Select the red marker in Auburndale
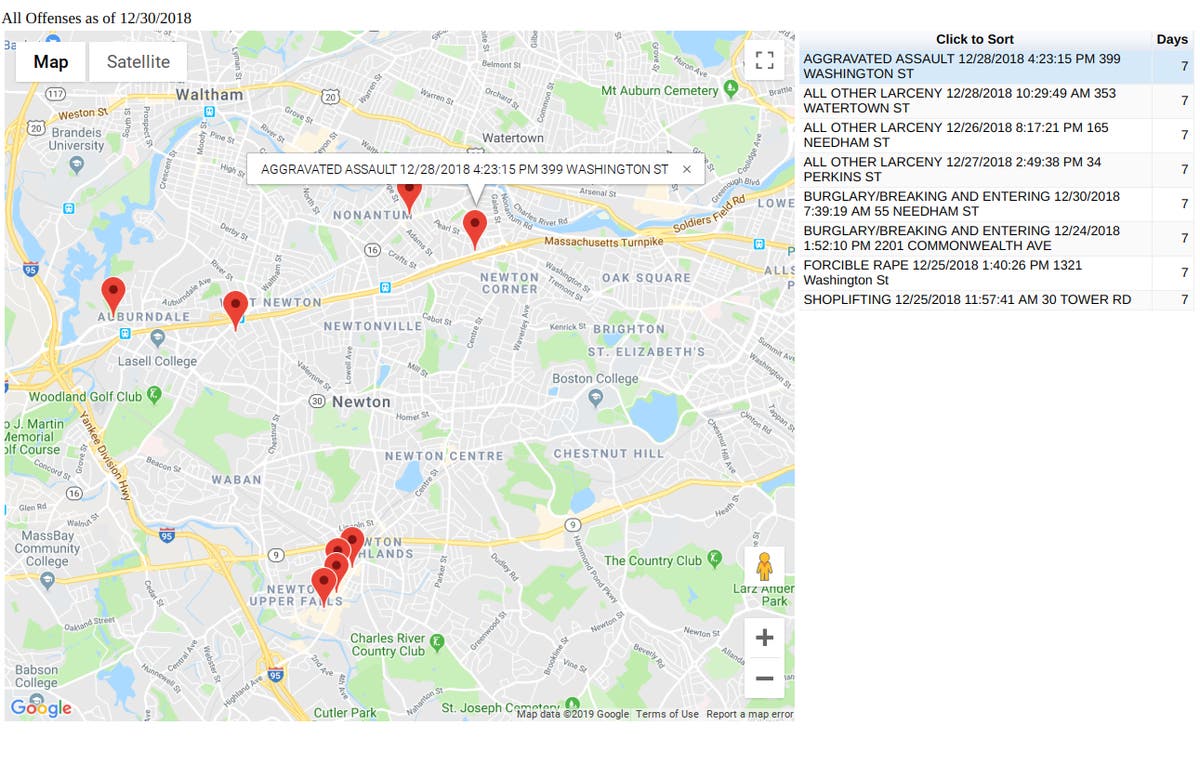Image resolution: width=1200 pixels, height=765 pixels. (114, 294)
